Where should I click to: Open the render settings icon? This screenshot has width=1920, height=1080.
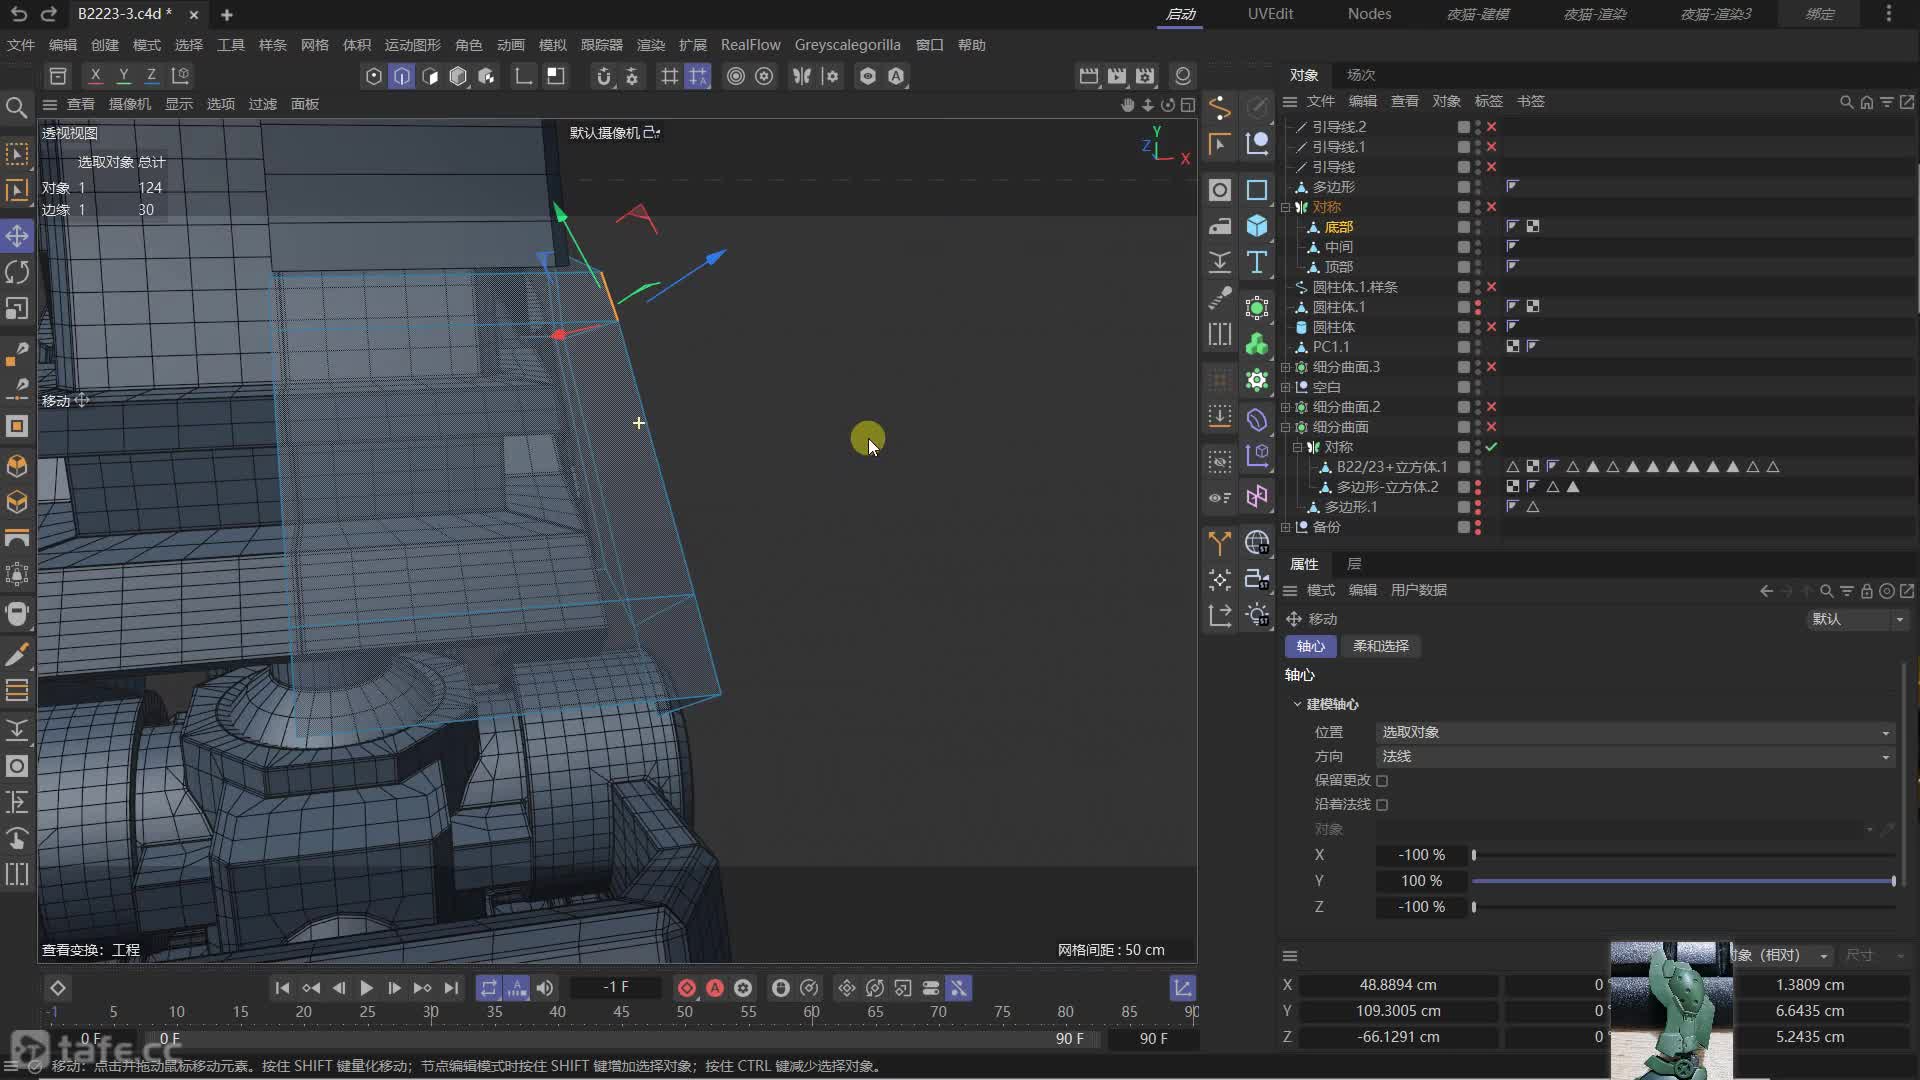click(1145, 76)
